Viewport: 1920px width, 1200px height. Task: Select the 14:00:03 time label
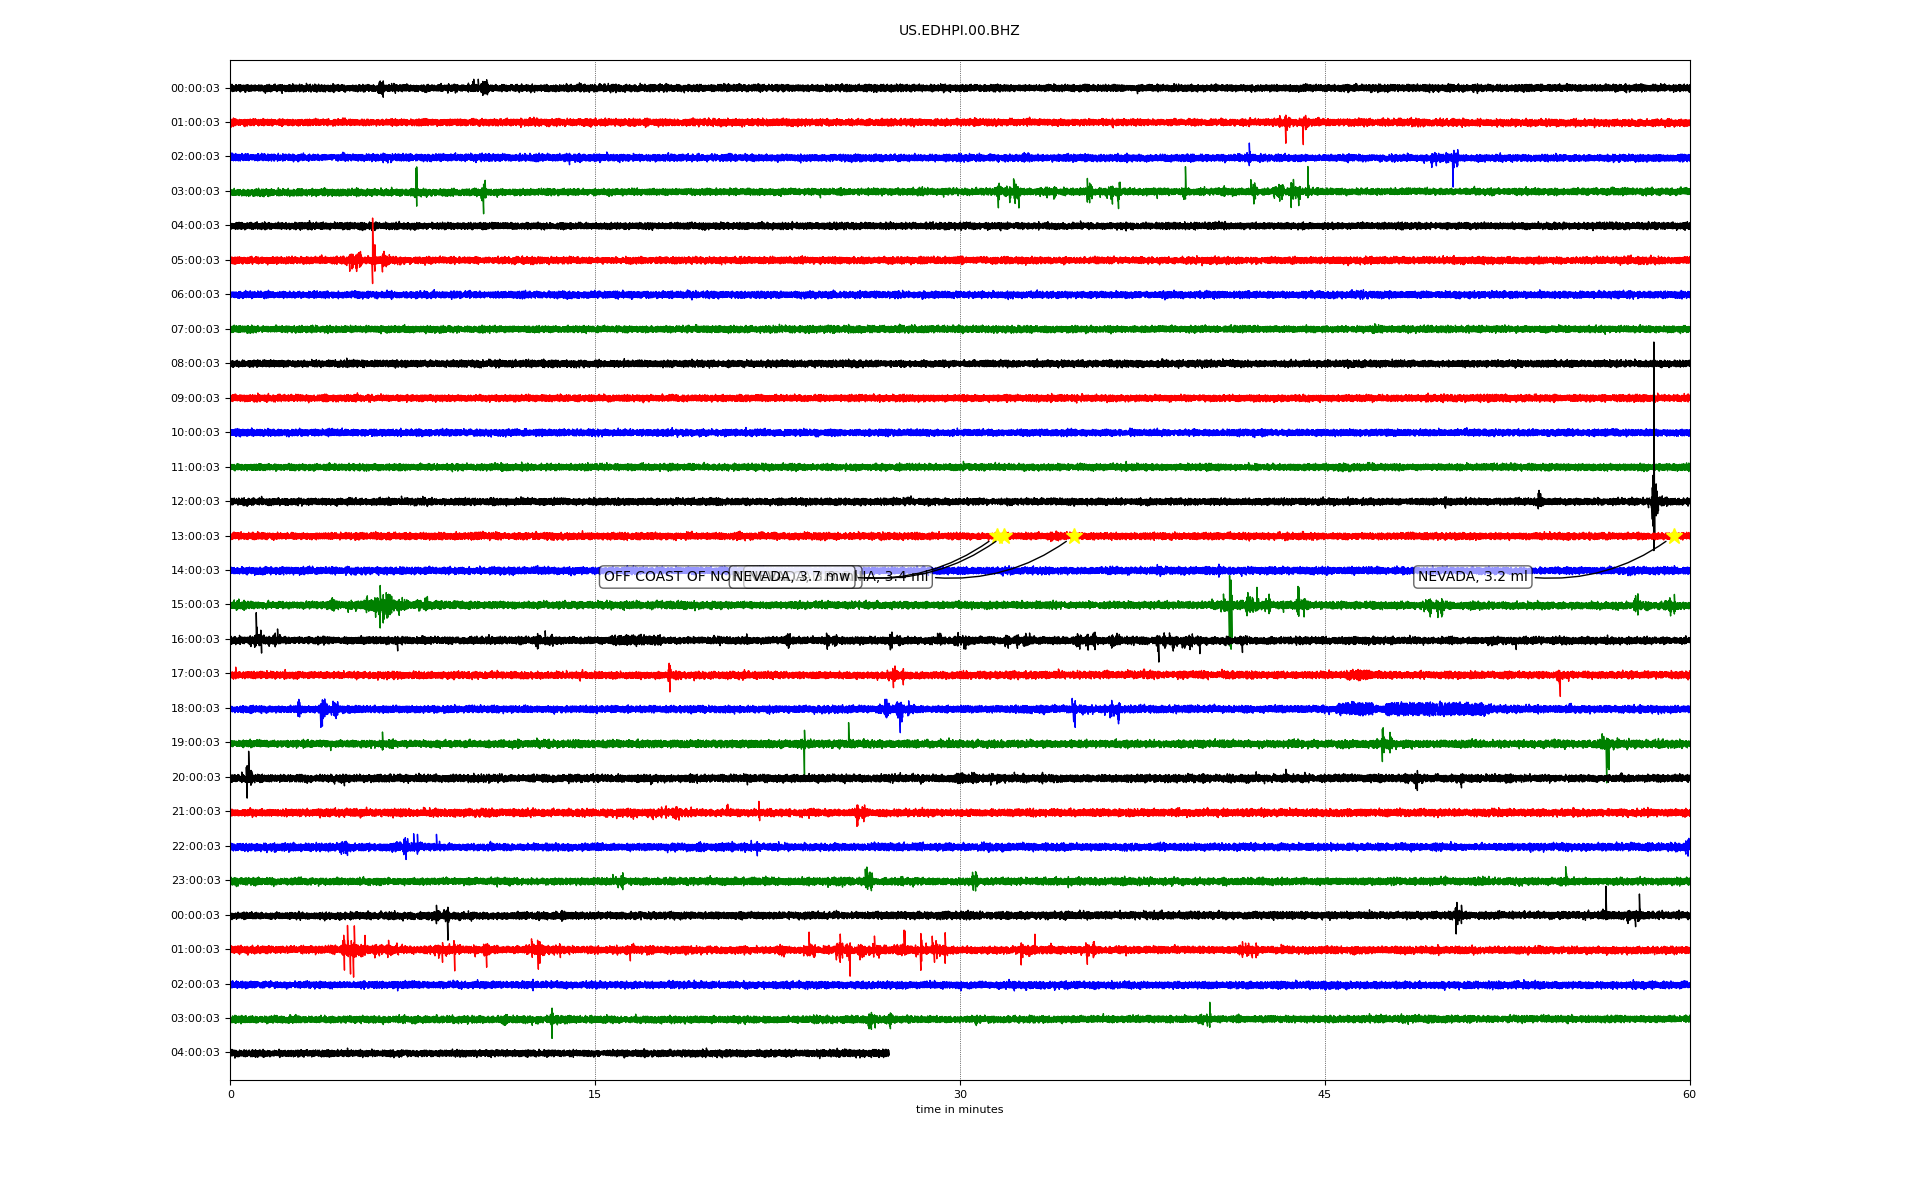click(x=195, y=571)
